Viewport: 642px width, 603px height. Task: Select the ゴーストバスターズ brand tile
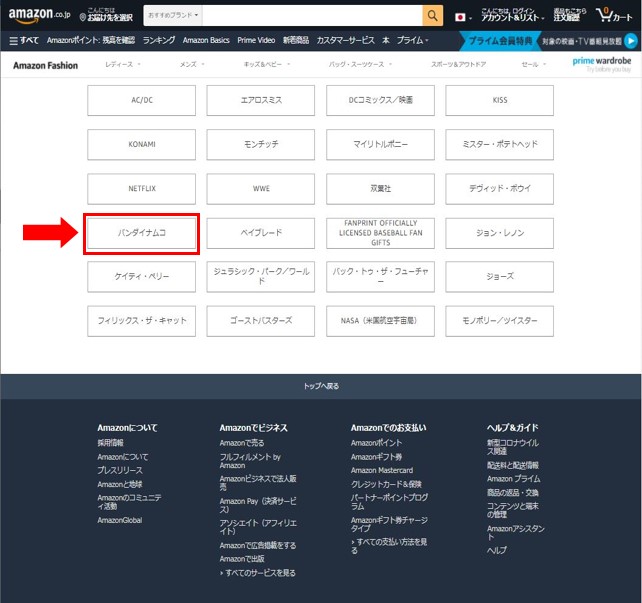coord(261,321)
